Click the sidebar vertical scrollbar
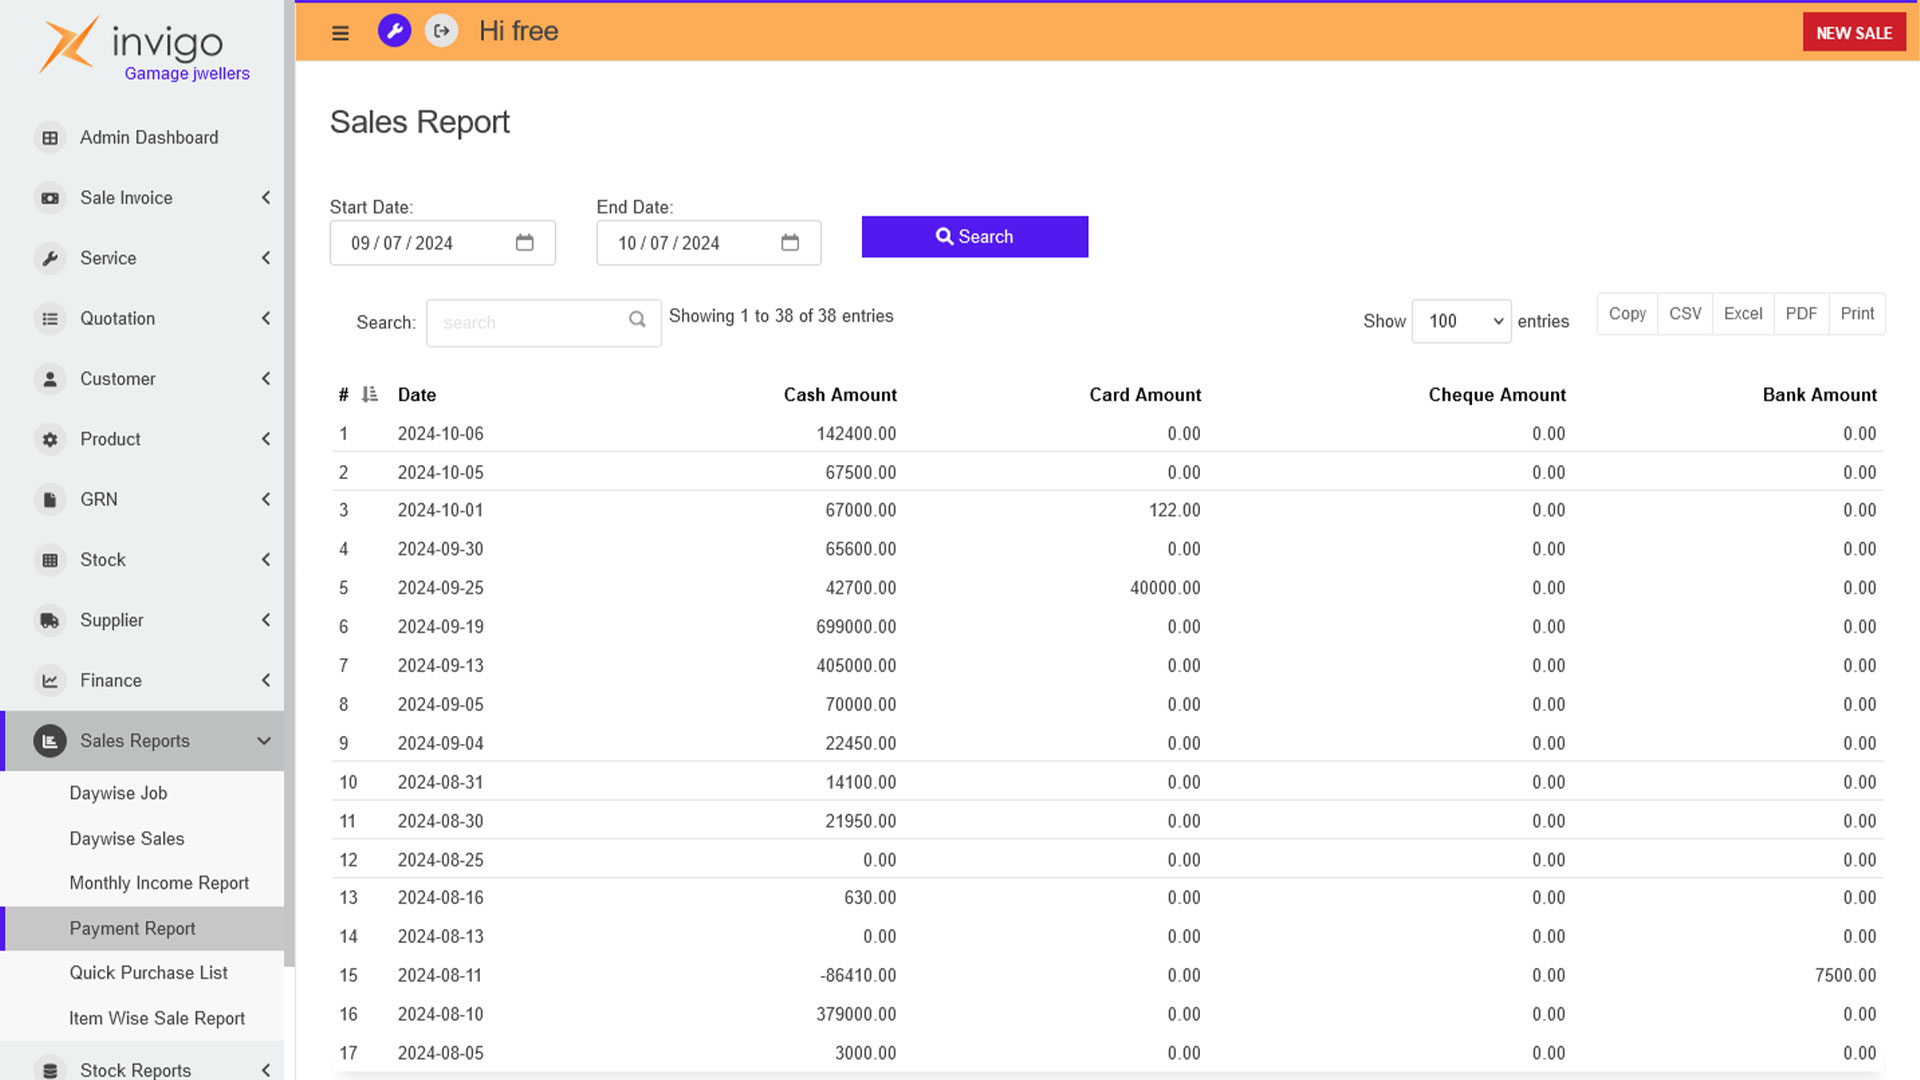 290,483
